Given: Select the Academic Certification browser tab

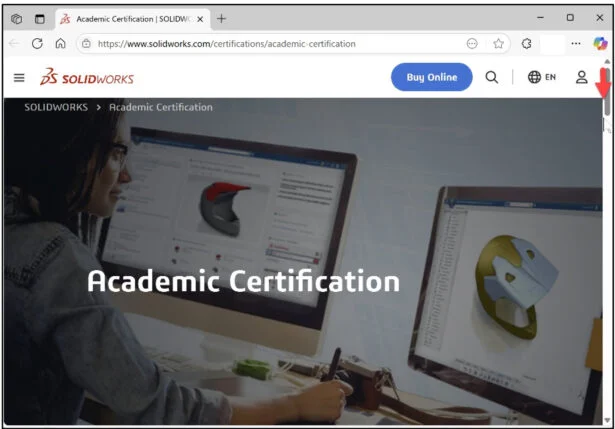Looking at the screenshot, I should click(132, 19).
